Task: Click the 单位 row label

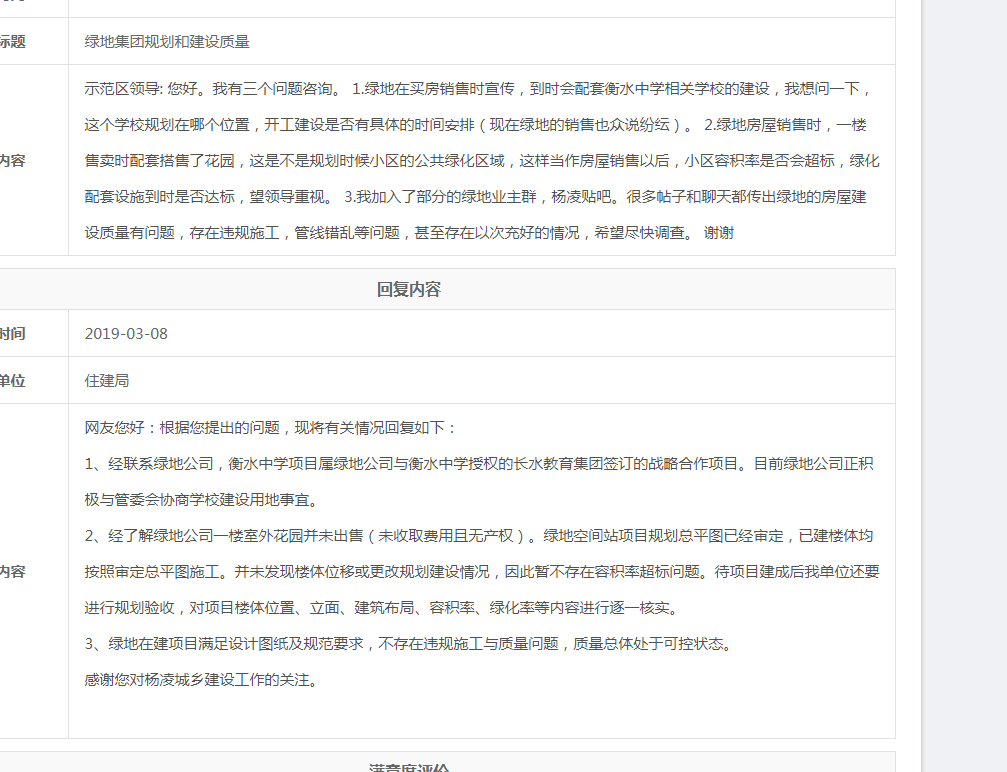Action: pos(12,381)
